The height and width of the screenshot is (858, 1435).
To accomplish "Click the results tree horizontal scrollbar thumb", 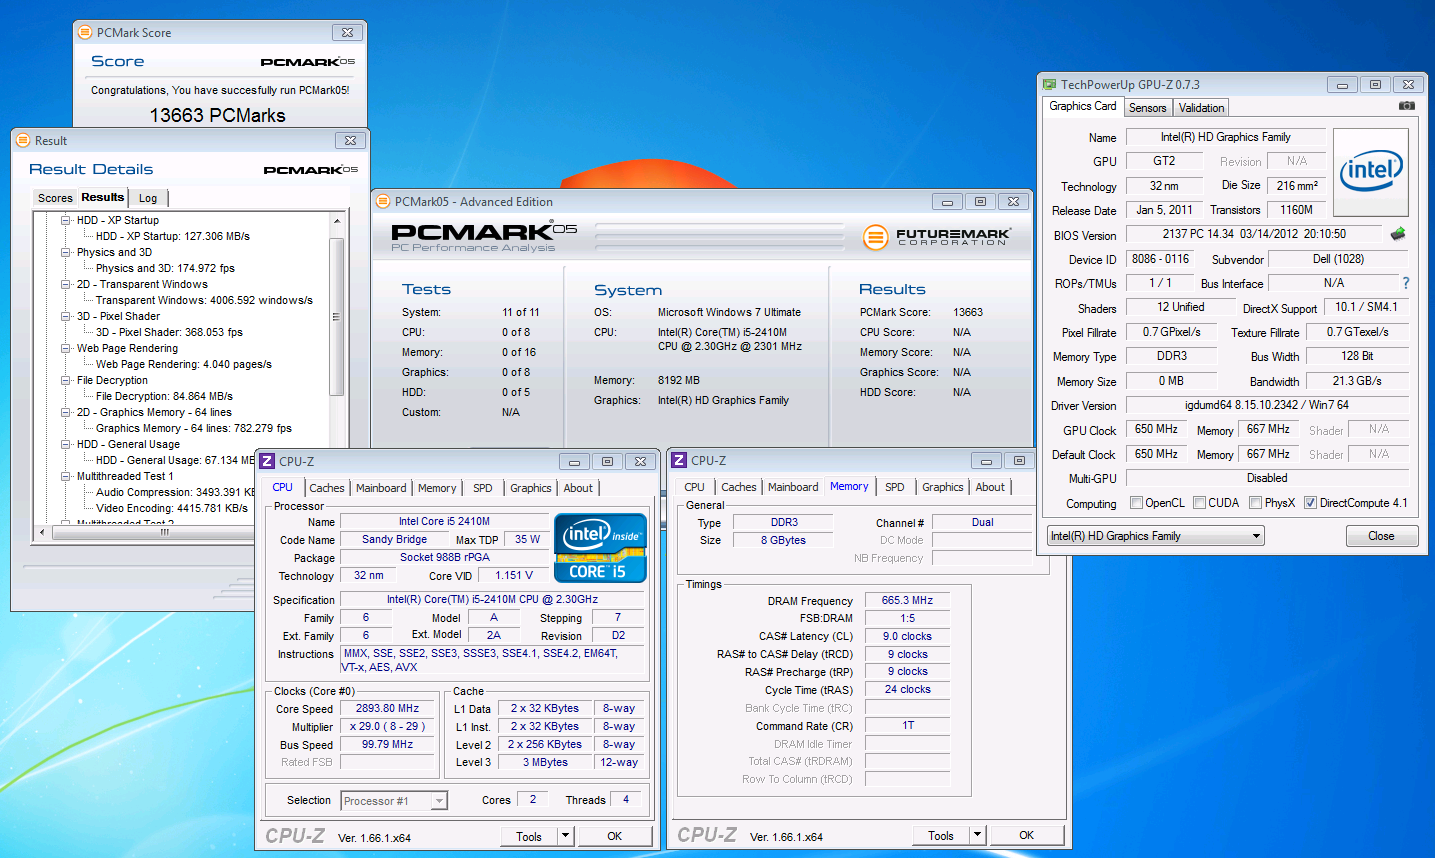I will pos(165,532).
